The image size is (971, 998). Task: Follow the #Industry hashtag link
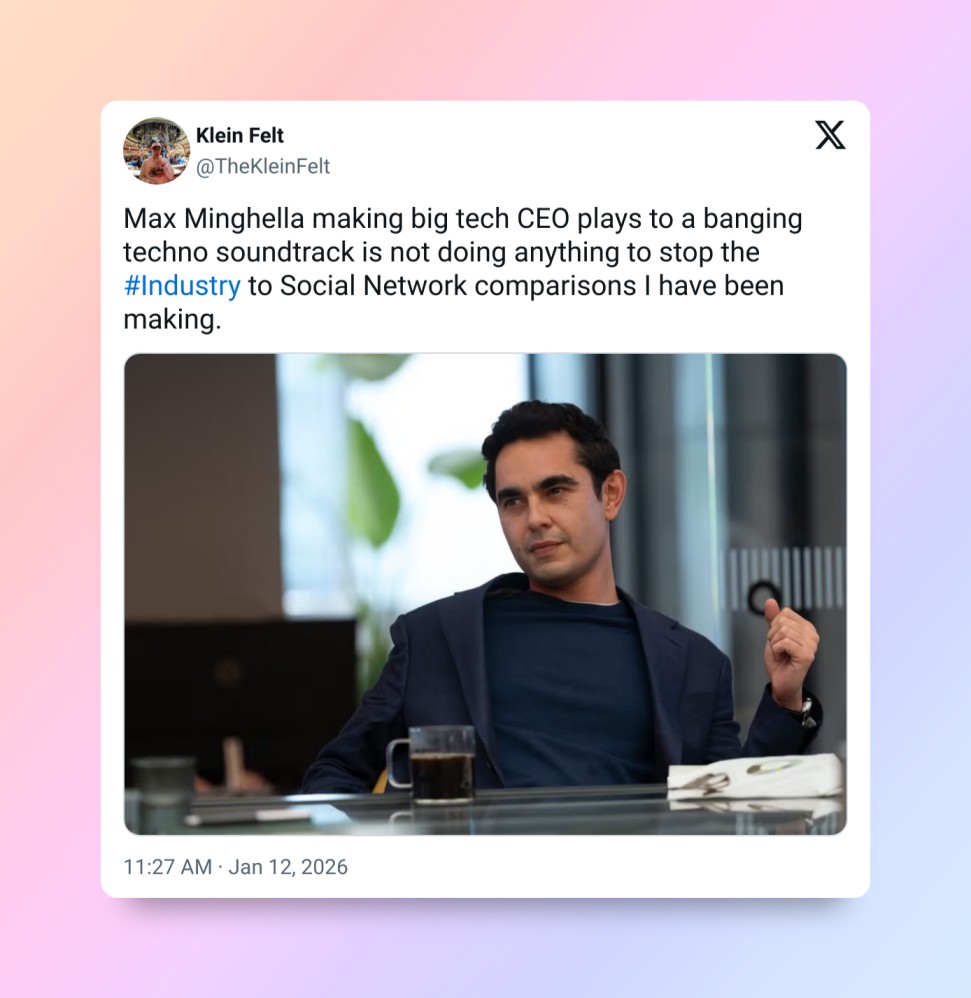[182, 286]
